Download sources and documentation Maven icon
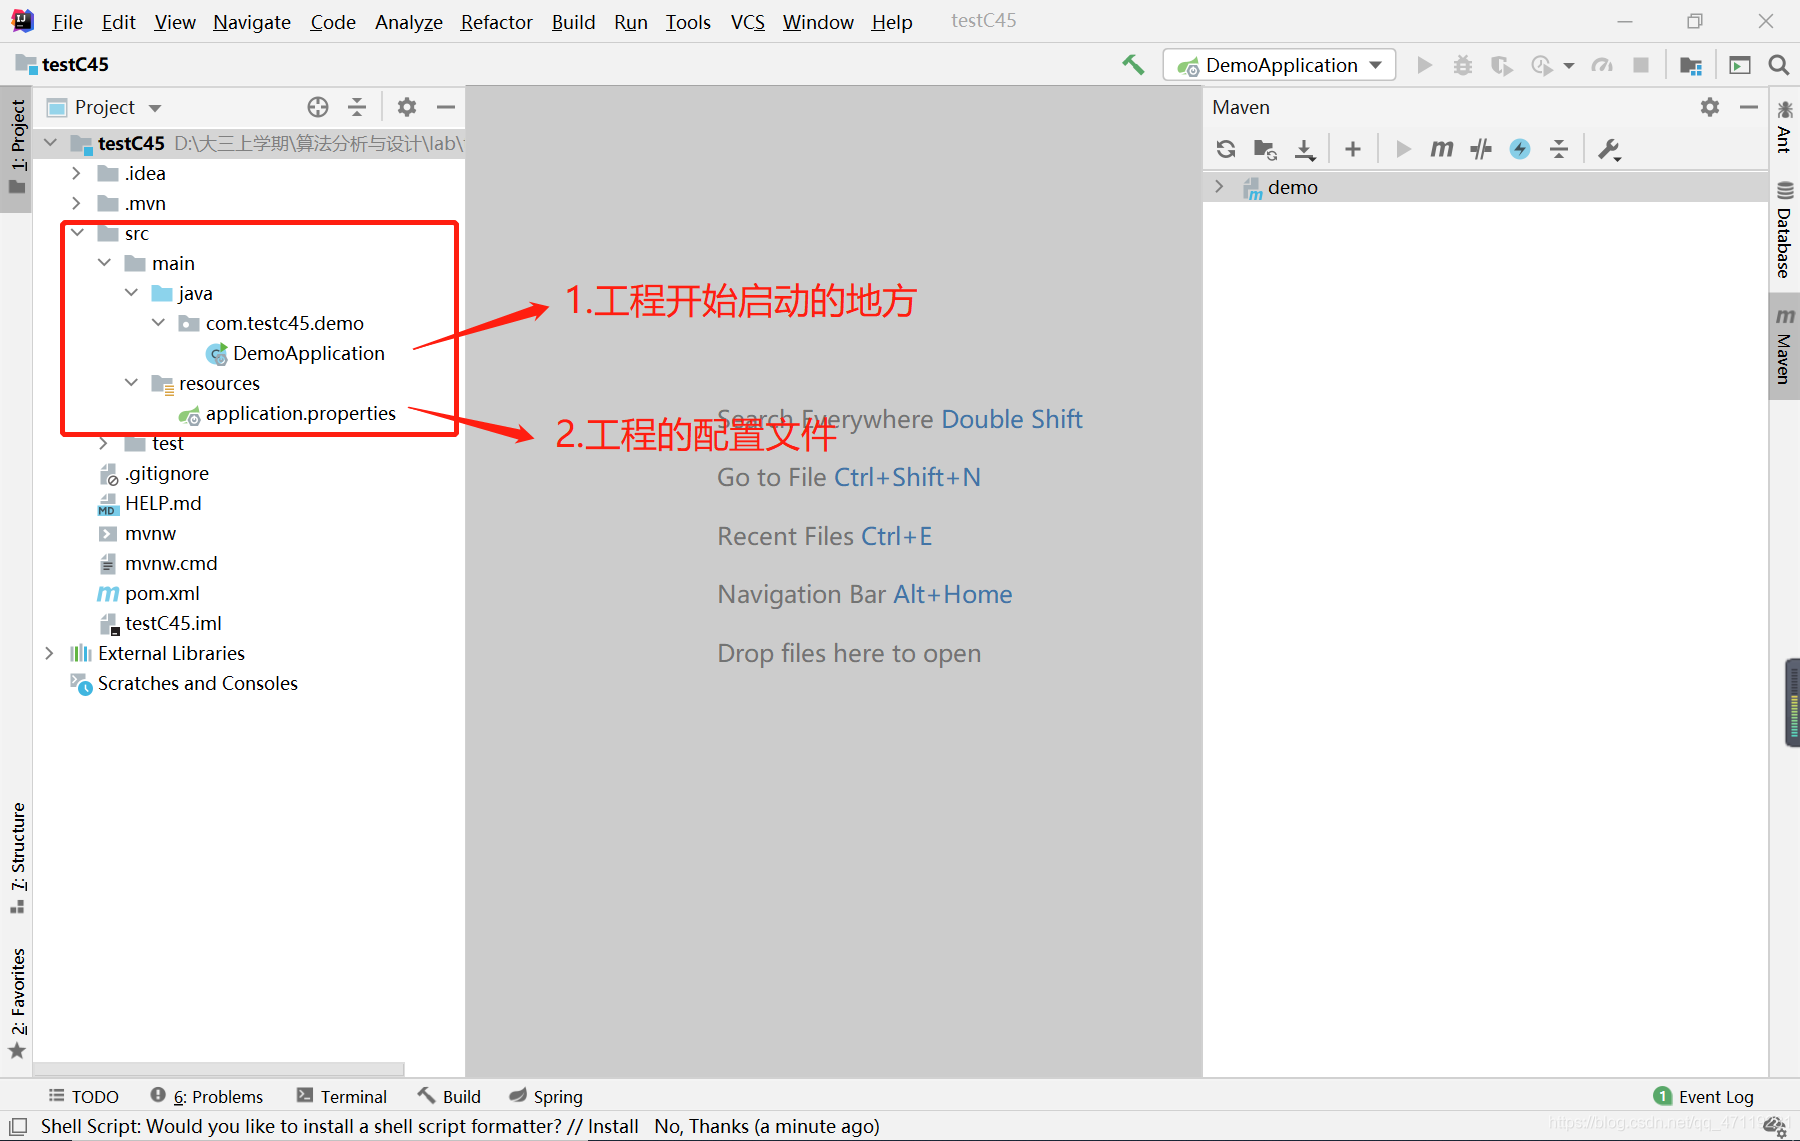The width and height of the screenshot is (1800, 1141). 1305,149
